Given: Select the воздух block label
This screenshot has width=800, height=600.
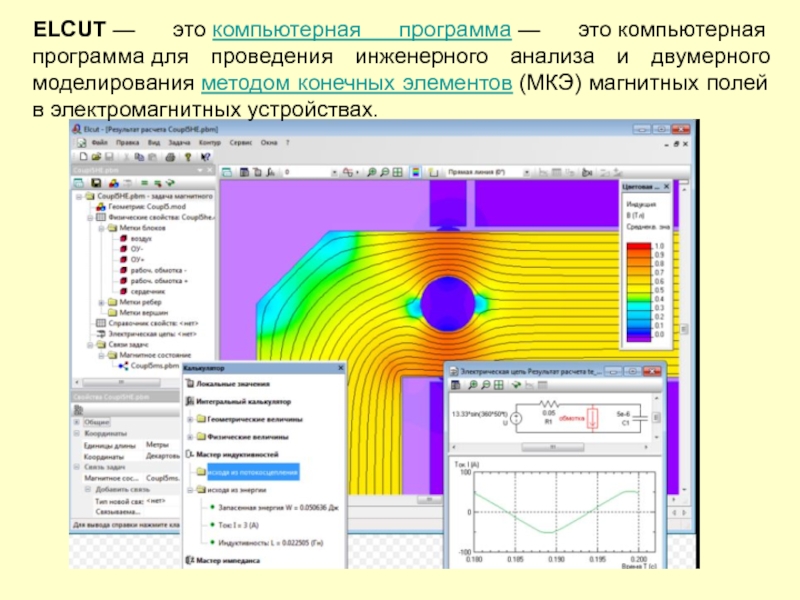Looking at the screenshot, I should point(141,239).
